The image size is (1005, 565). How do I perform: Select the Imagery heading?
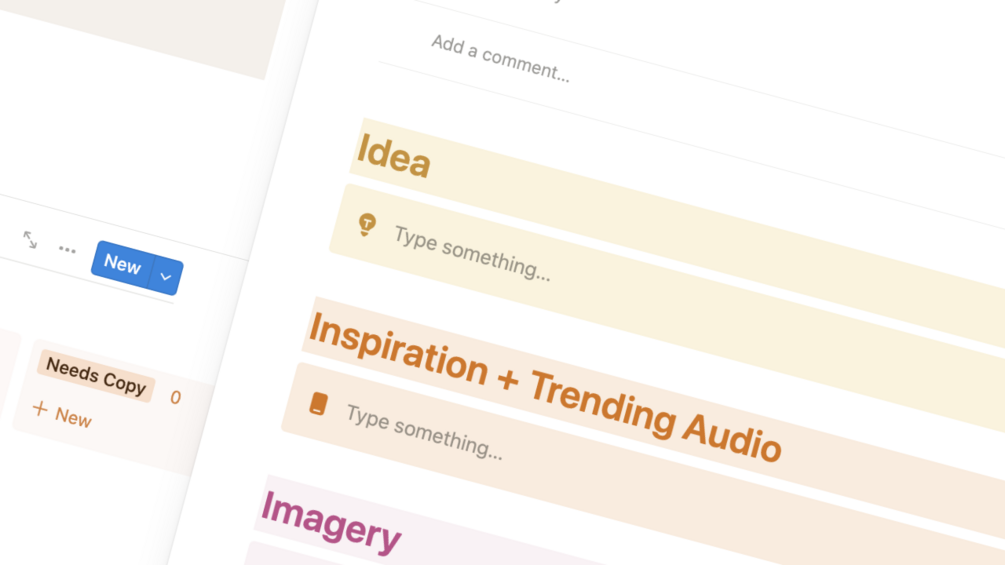[331, 522]
